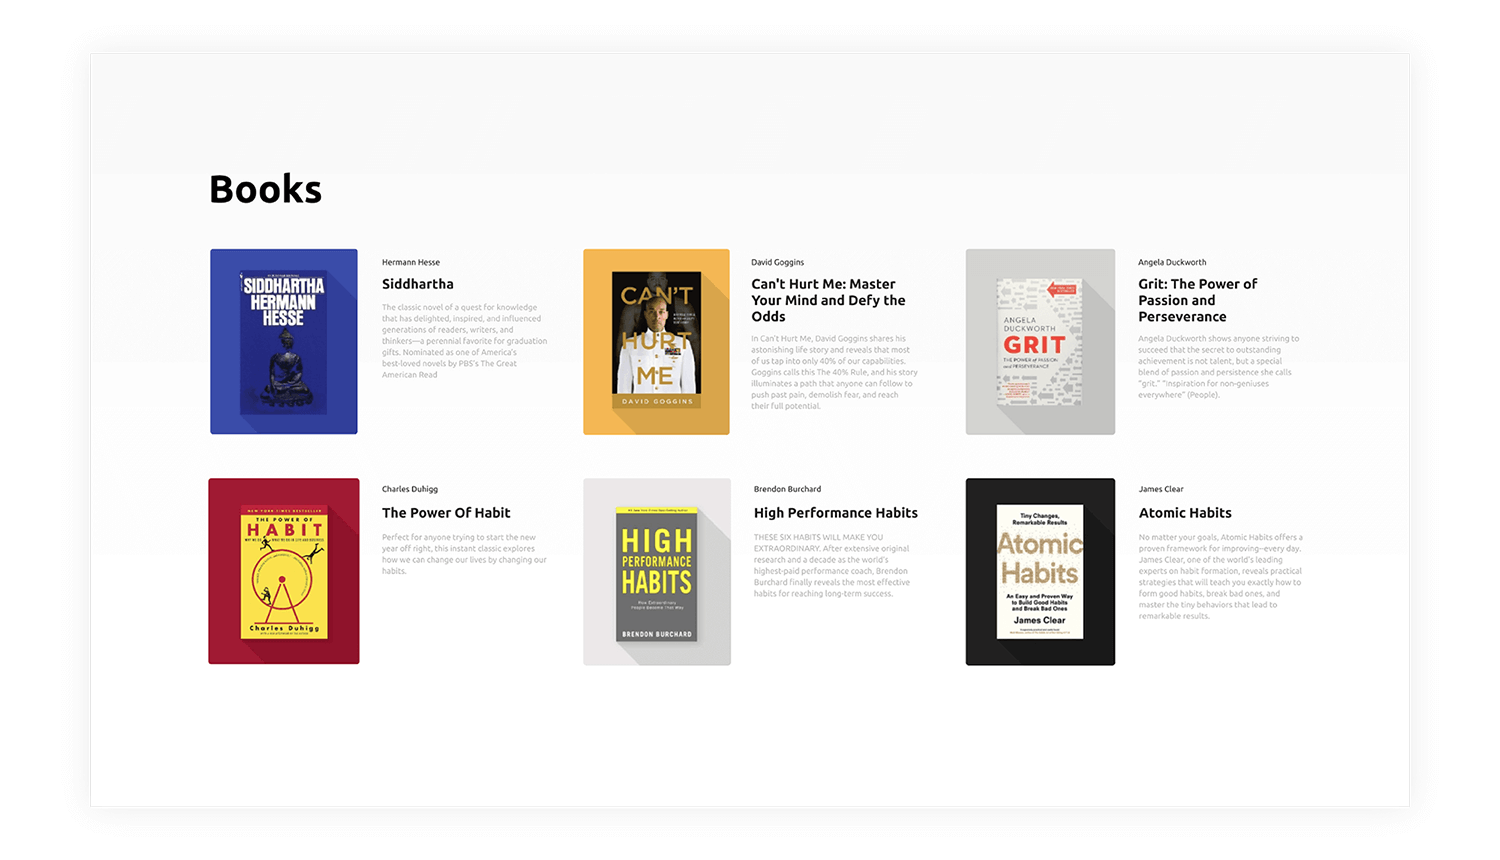Open the Atomic Habits cover thumbnail
This screenshot has width=1500, height=860.
coord(1040,571)
